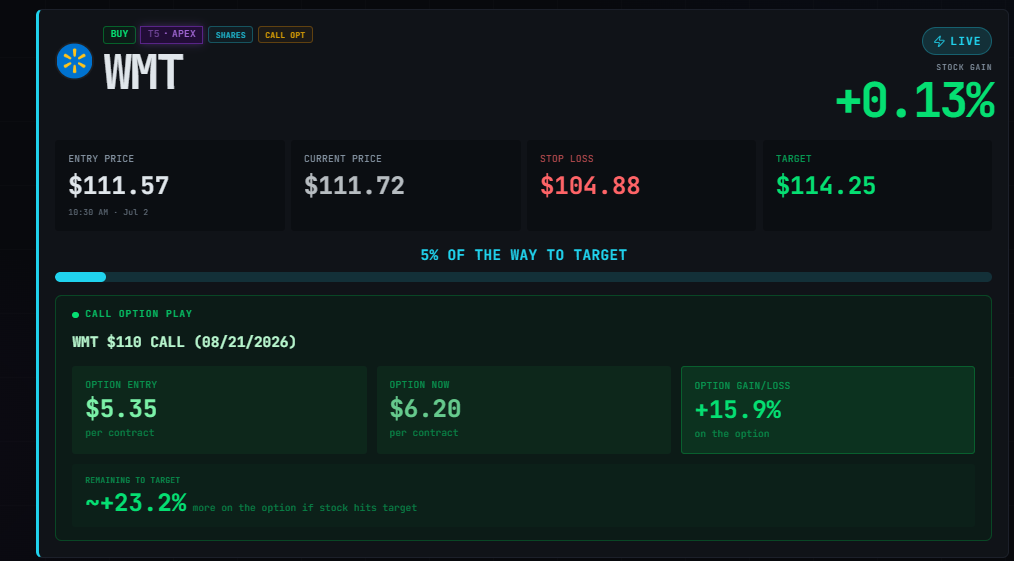Select the BUY tag
1014x561 pixels.
click(x=119, y=34)
